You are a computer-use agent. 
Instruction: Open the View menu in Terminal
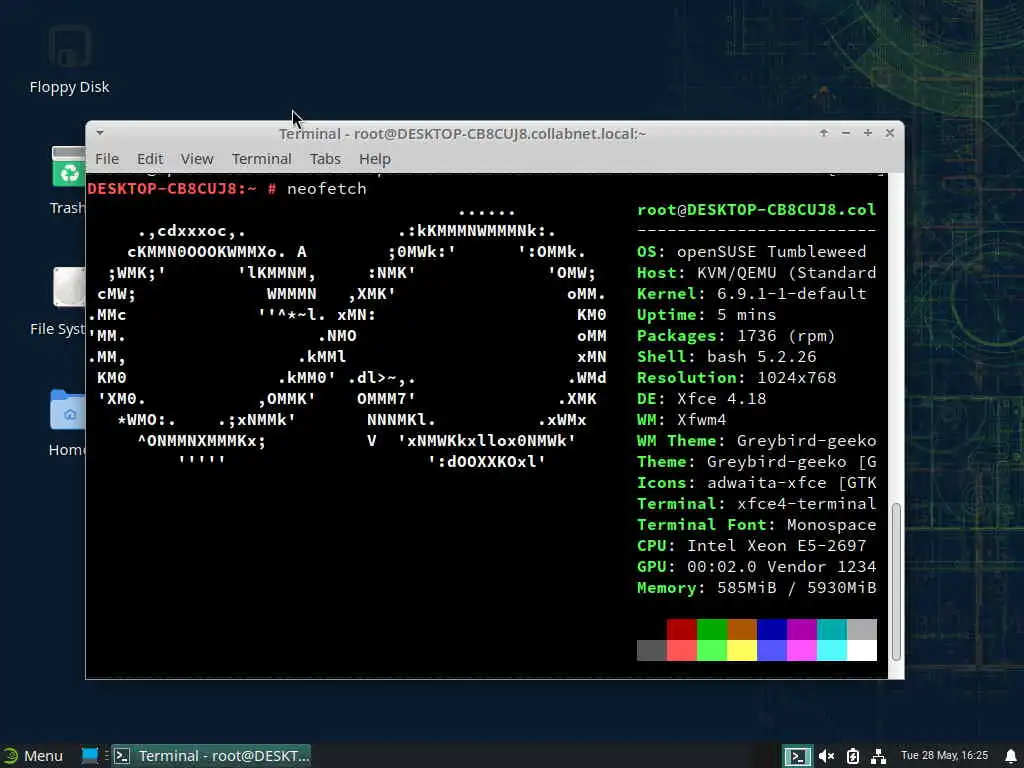point(197,159)
